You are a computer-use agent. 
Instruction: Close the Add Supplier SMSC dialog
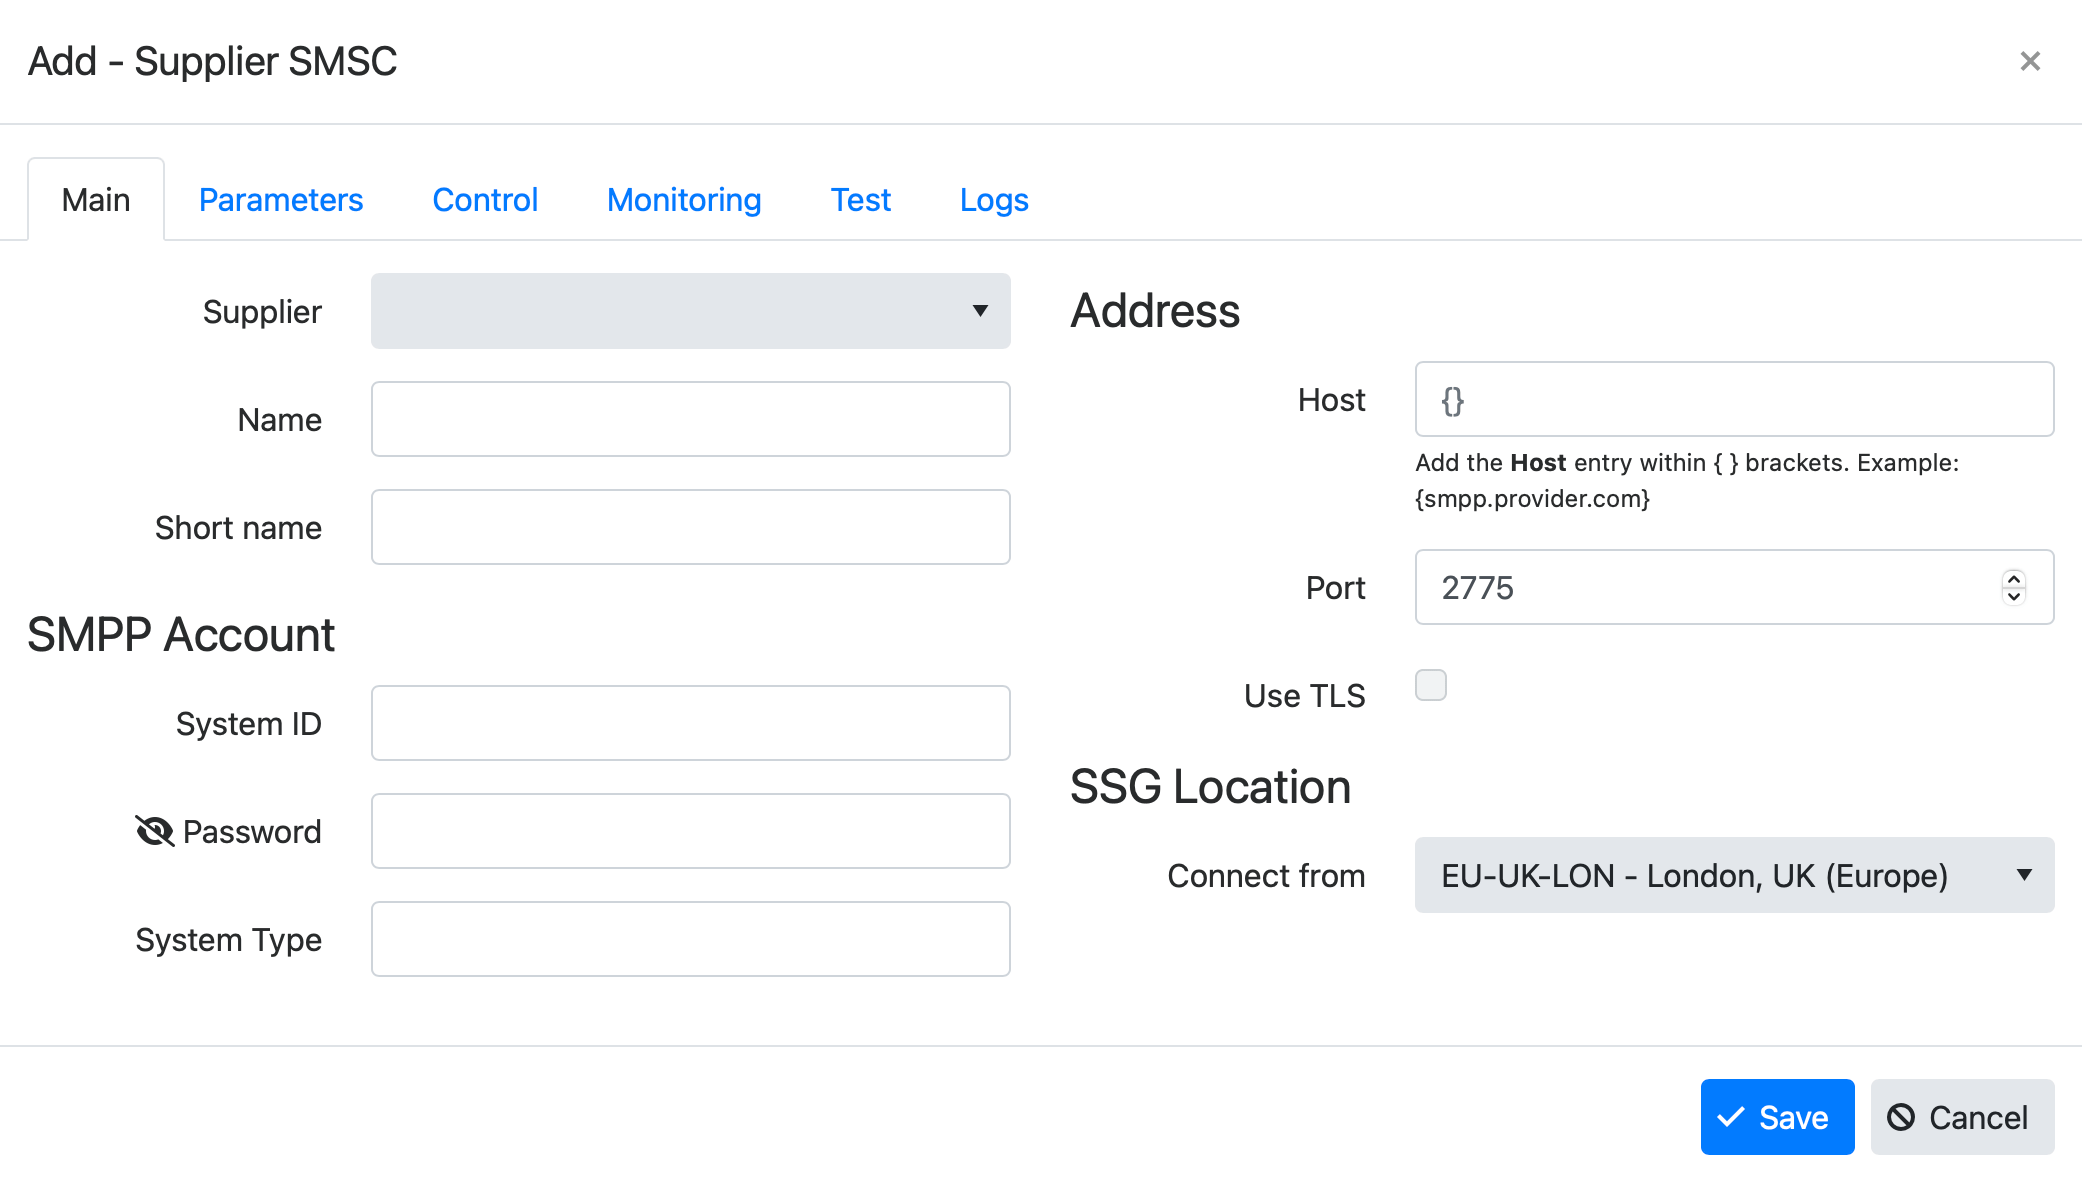pos(2029,62)
